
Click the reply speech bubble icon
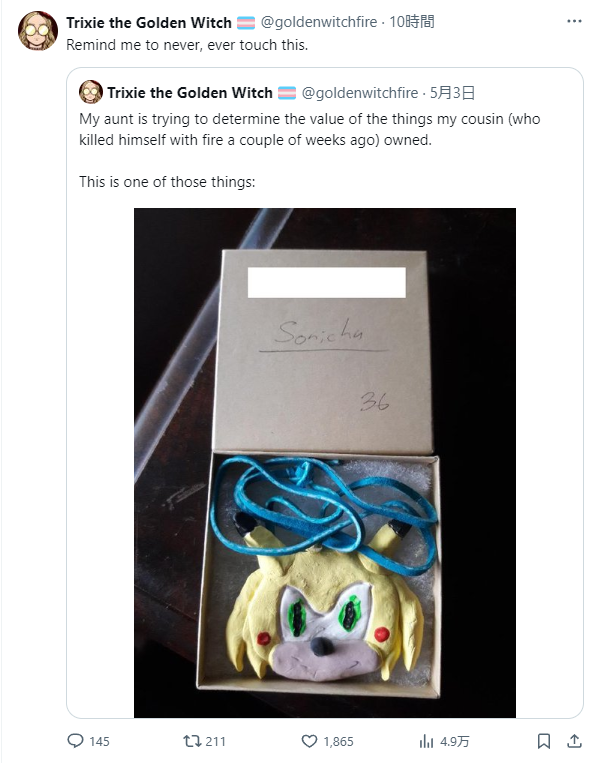click(x=75, y=741)
